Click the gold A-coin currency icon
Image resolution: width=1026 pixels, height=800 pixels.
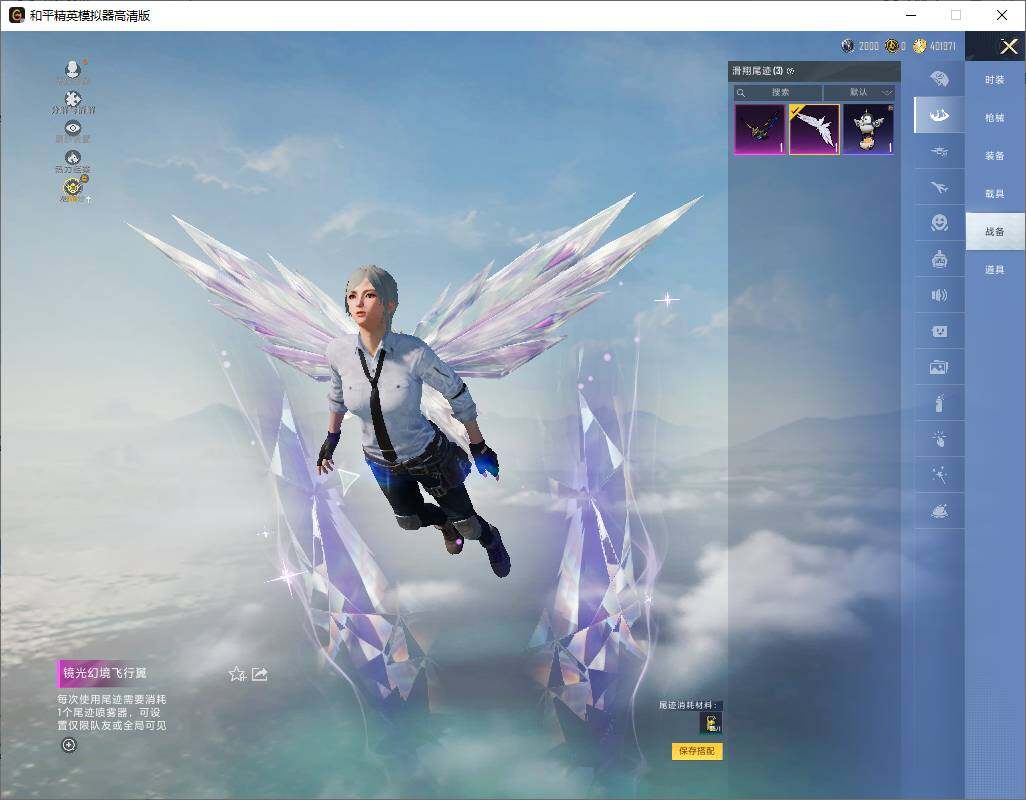[892, 46]
